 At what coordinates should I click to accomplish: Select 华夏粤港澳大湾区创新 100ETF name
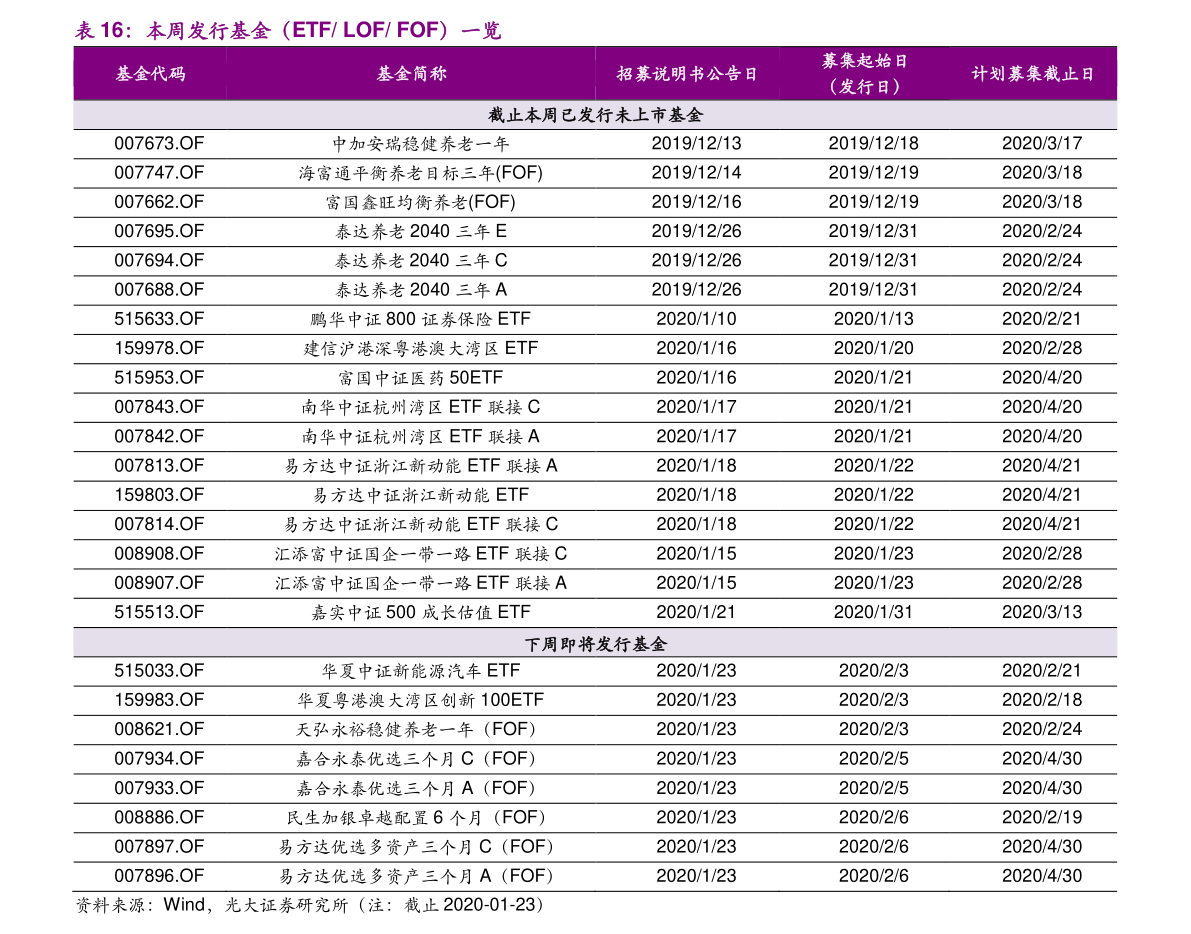coord(421,700)
